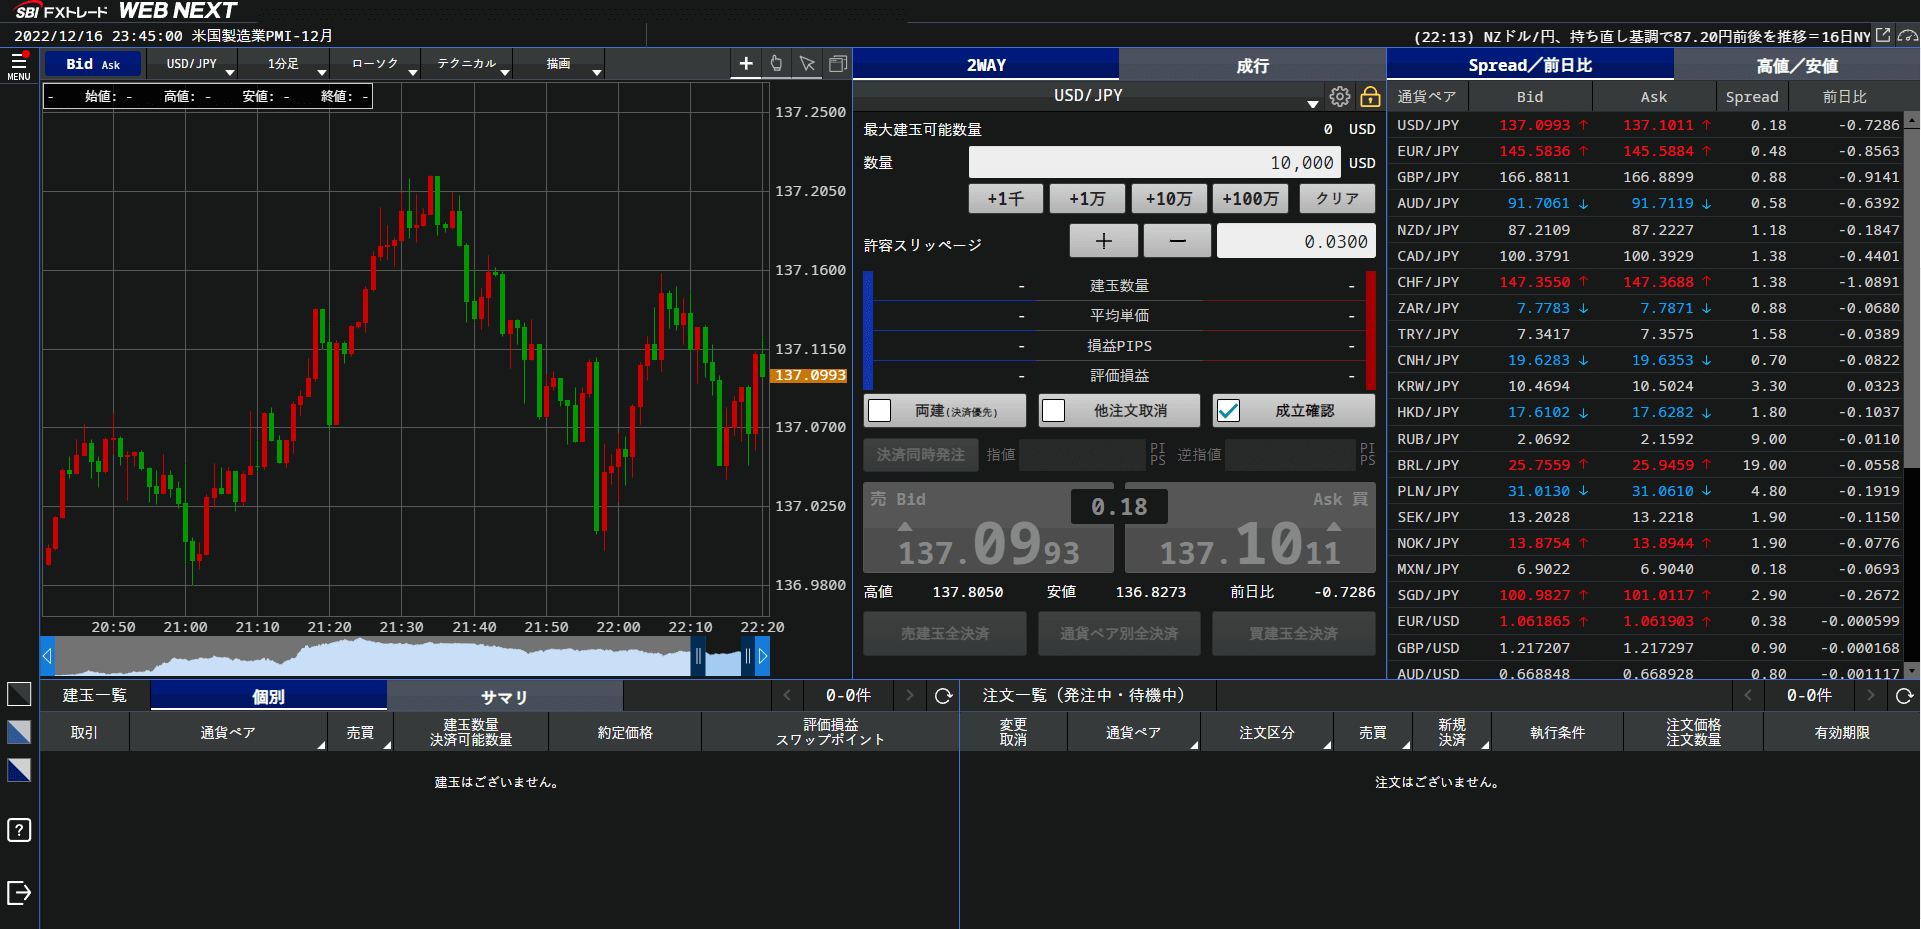Screen dimensions: 1921x929
Task: Open the news ticker external link icon
Action: (x=1883, y=35)
